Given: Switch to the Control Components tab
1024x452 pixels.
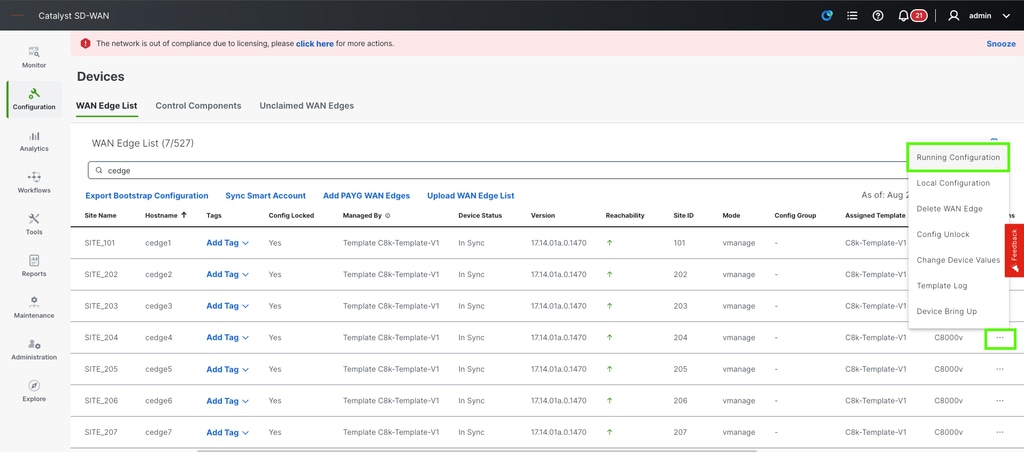Looking at the screenshot, I should pos(198,106).
